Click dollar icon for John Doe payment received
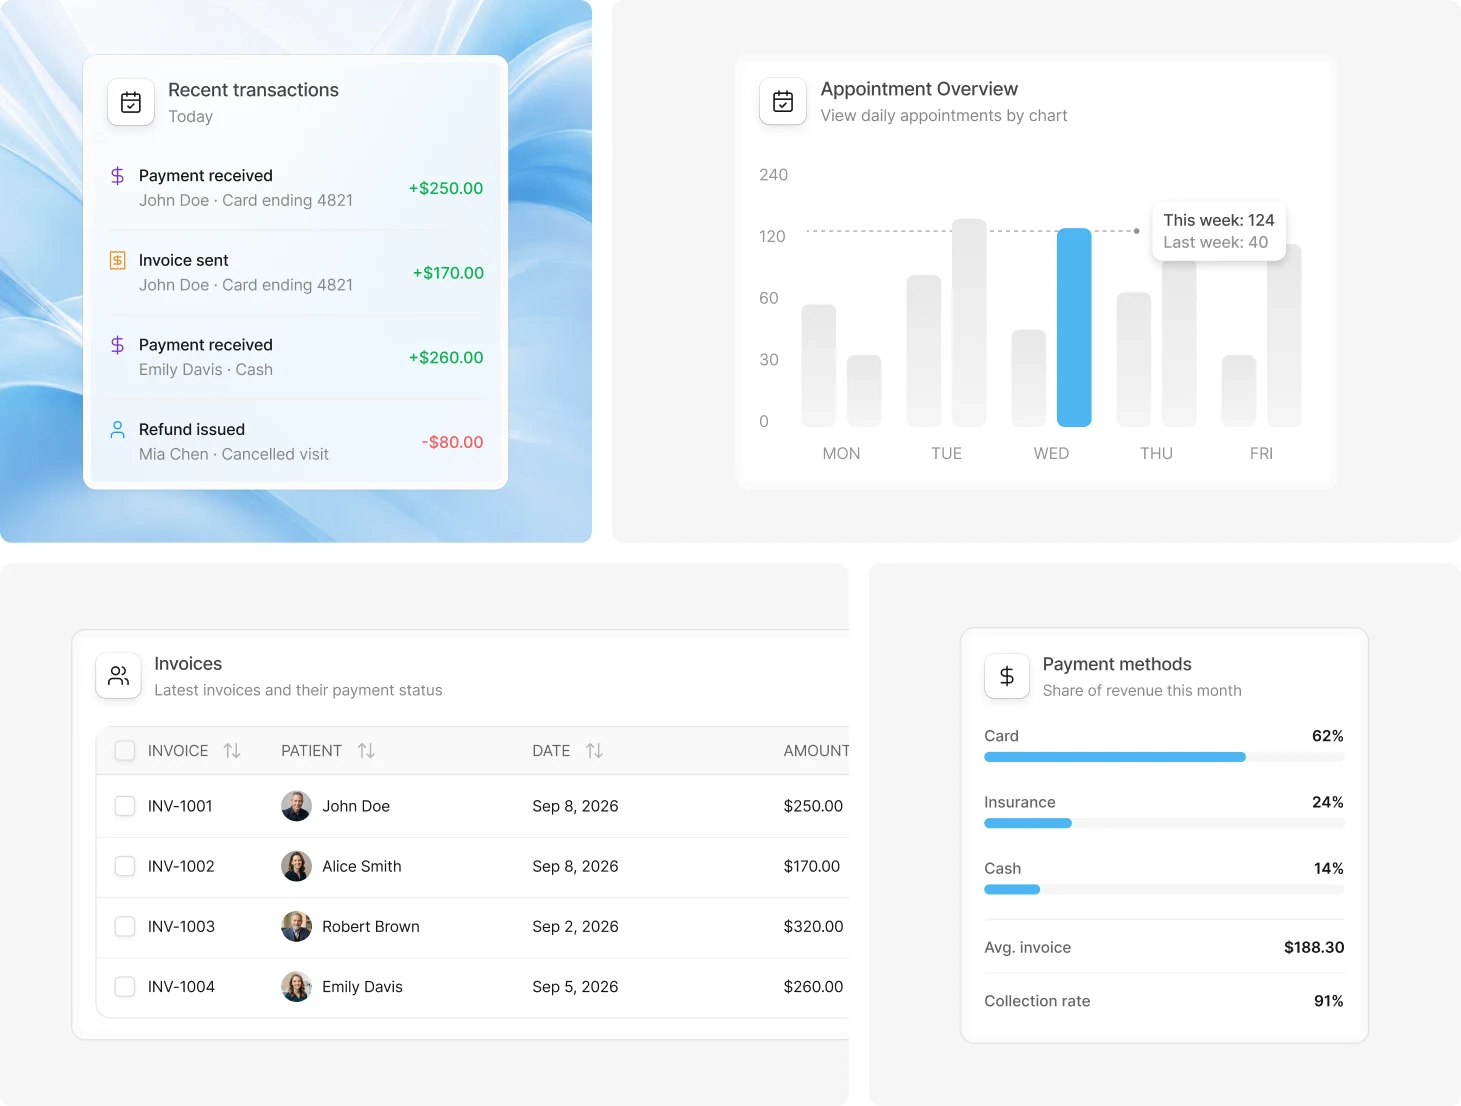This screenshot has height=1106, width=1461. coord(118,176)
